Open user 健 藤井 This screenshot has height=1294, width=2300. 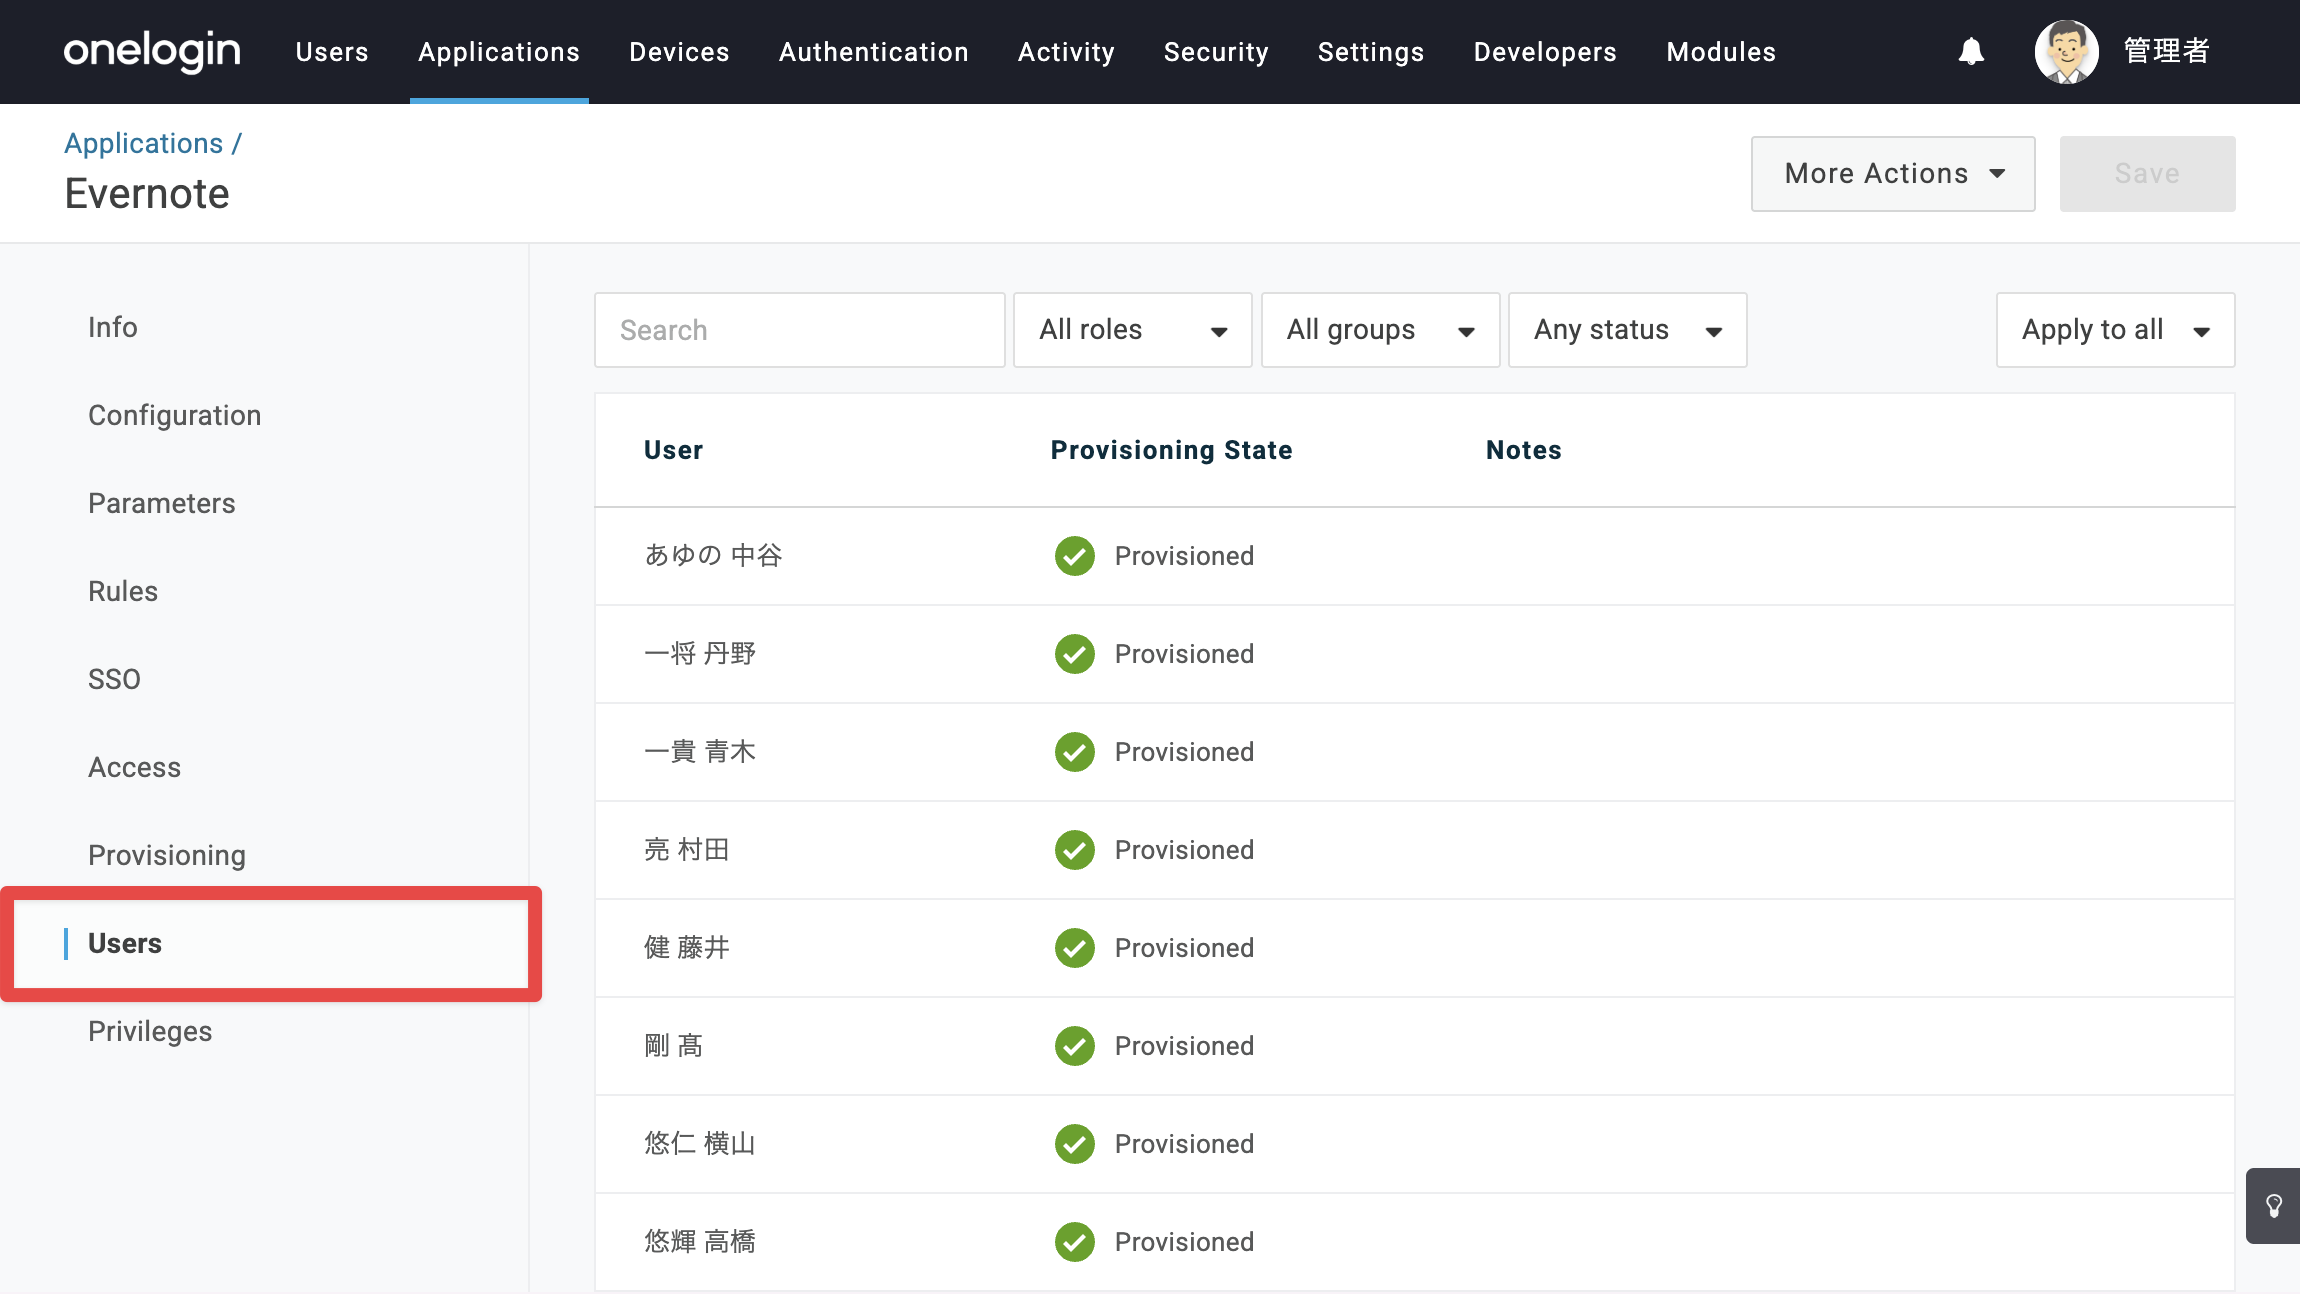click(687, 947)
